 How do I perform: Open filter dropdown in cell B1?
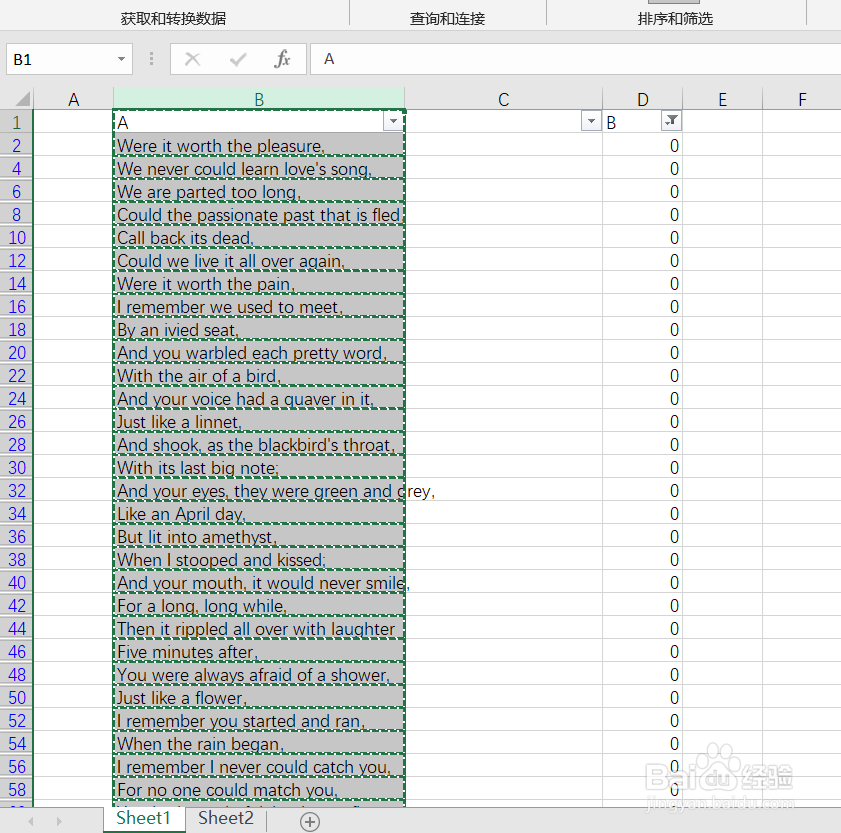(393, 121)
